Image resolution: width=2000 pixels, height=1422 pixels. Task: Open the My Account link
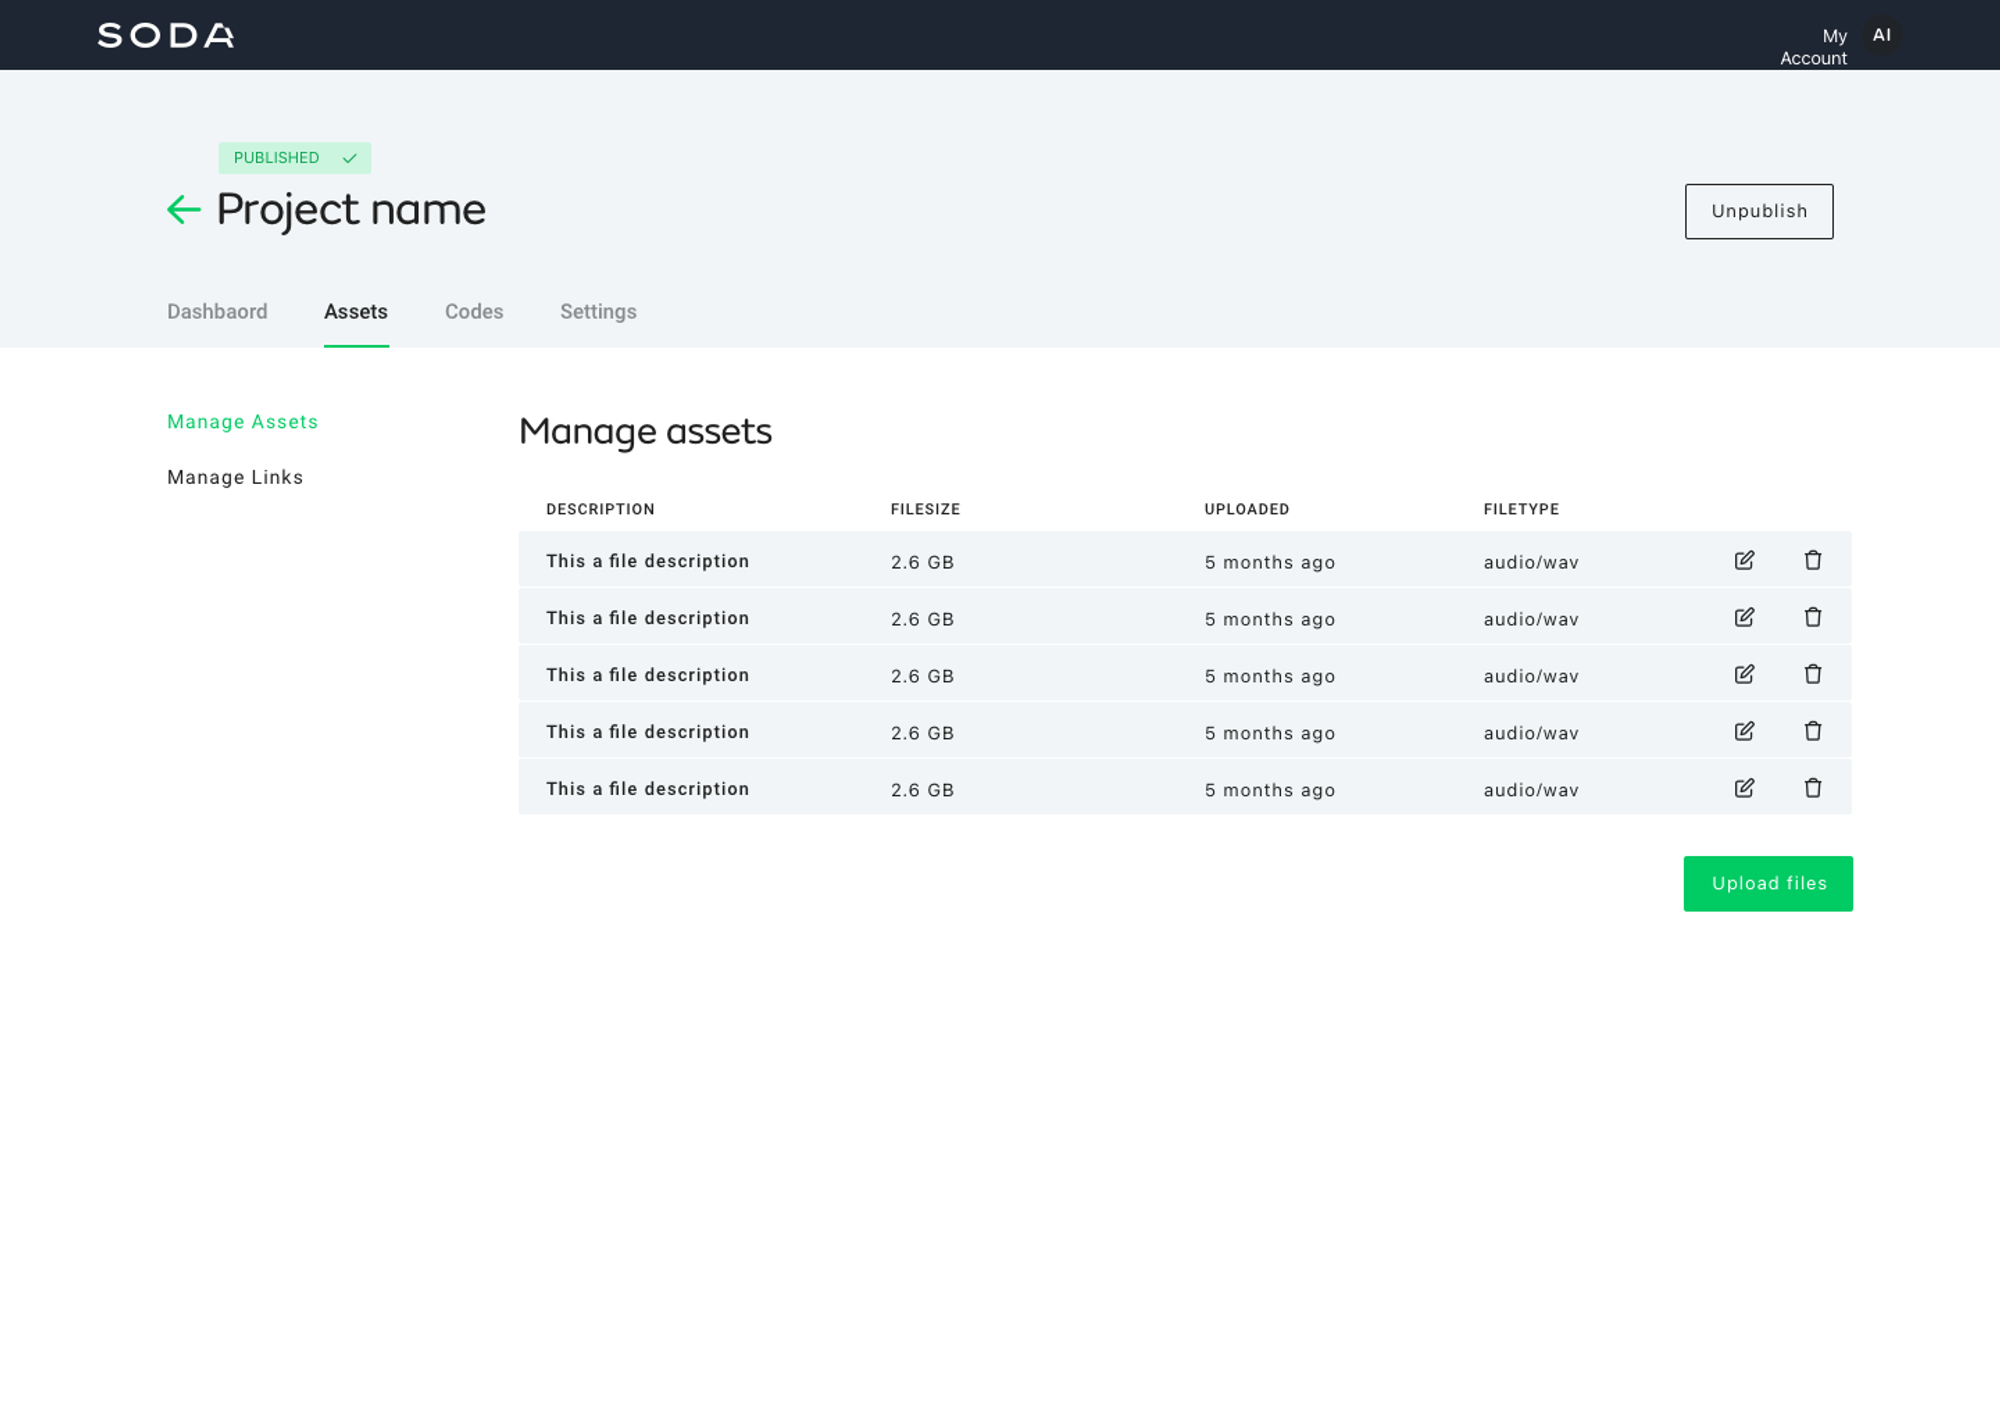(x=1814, y=47)
